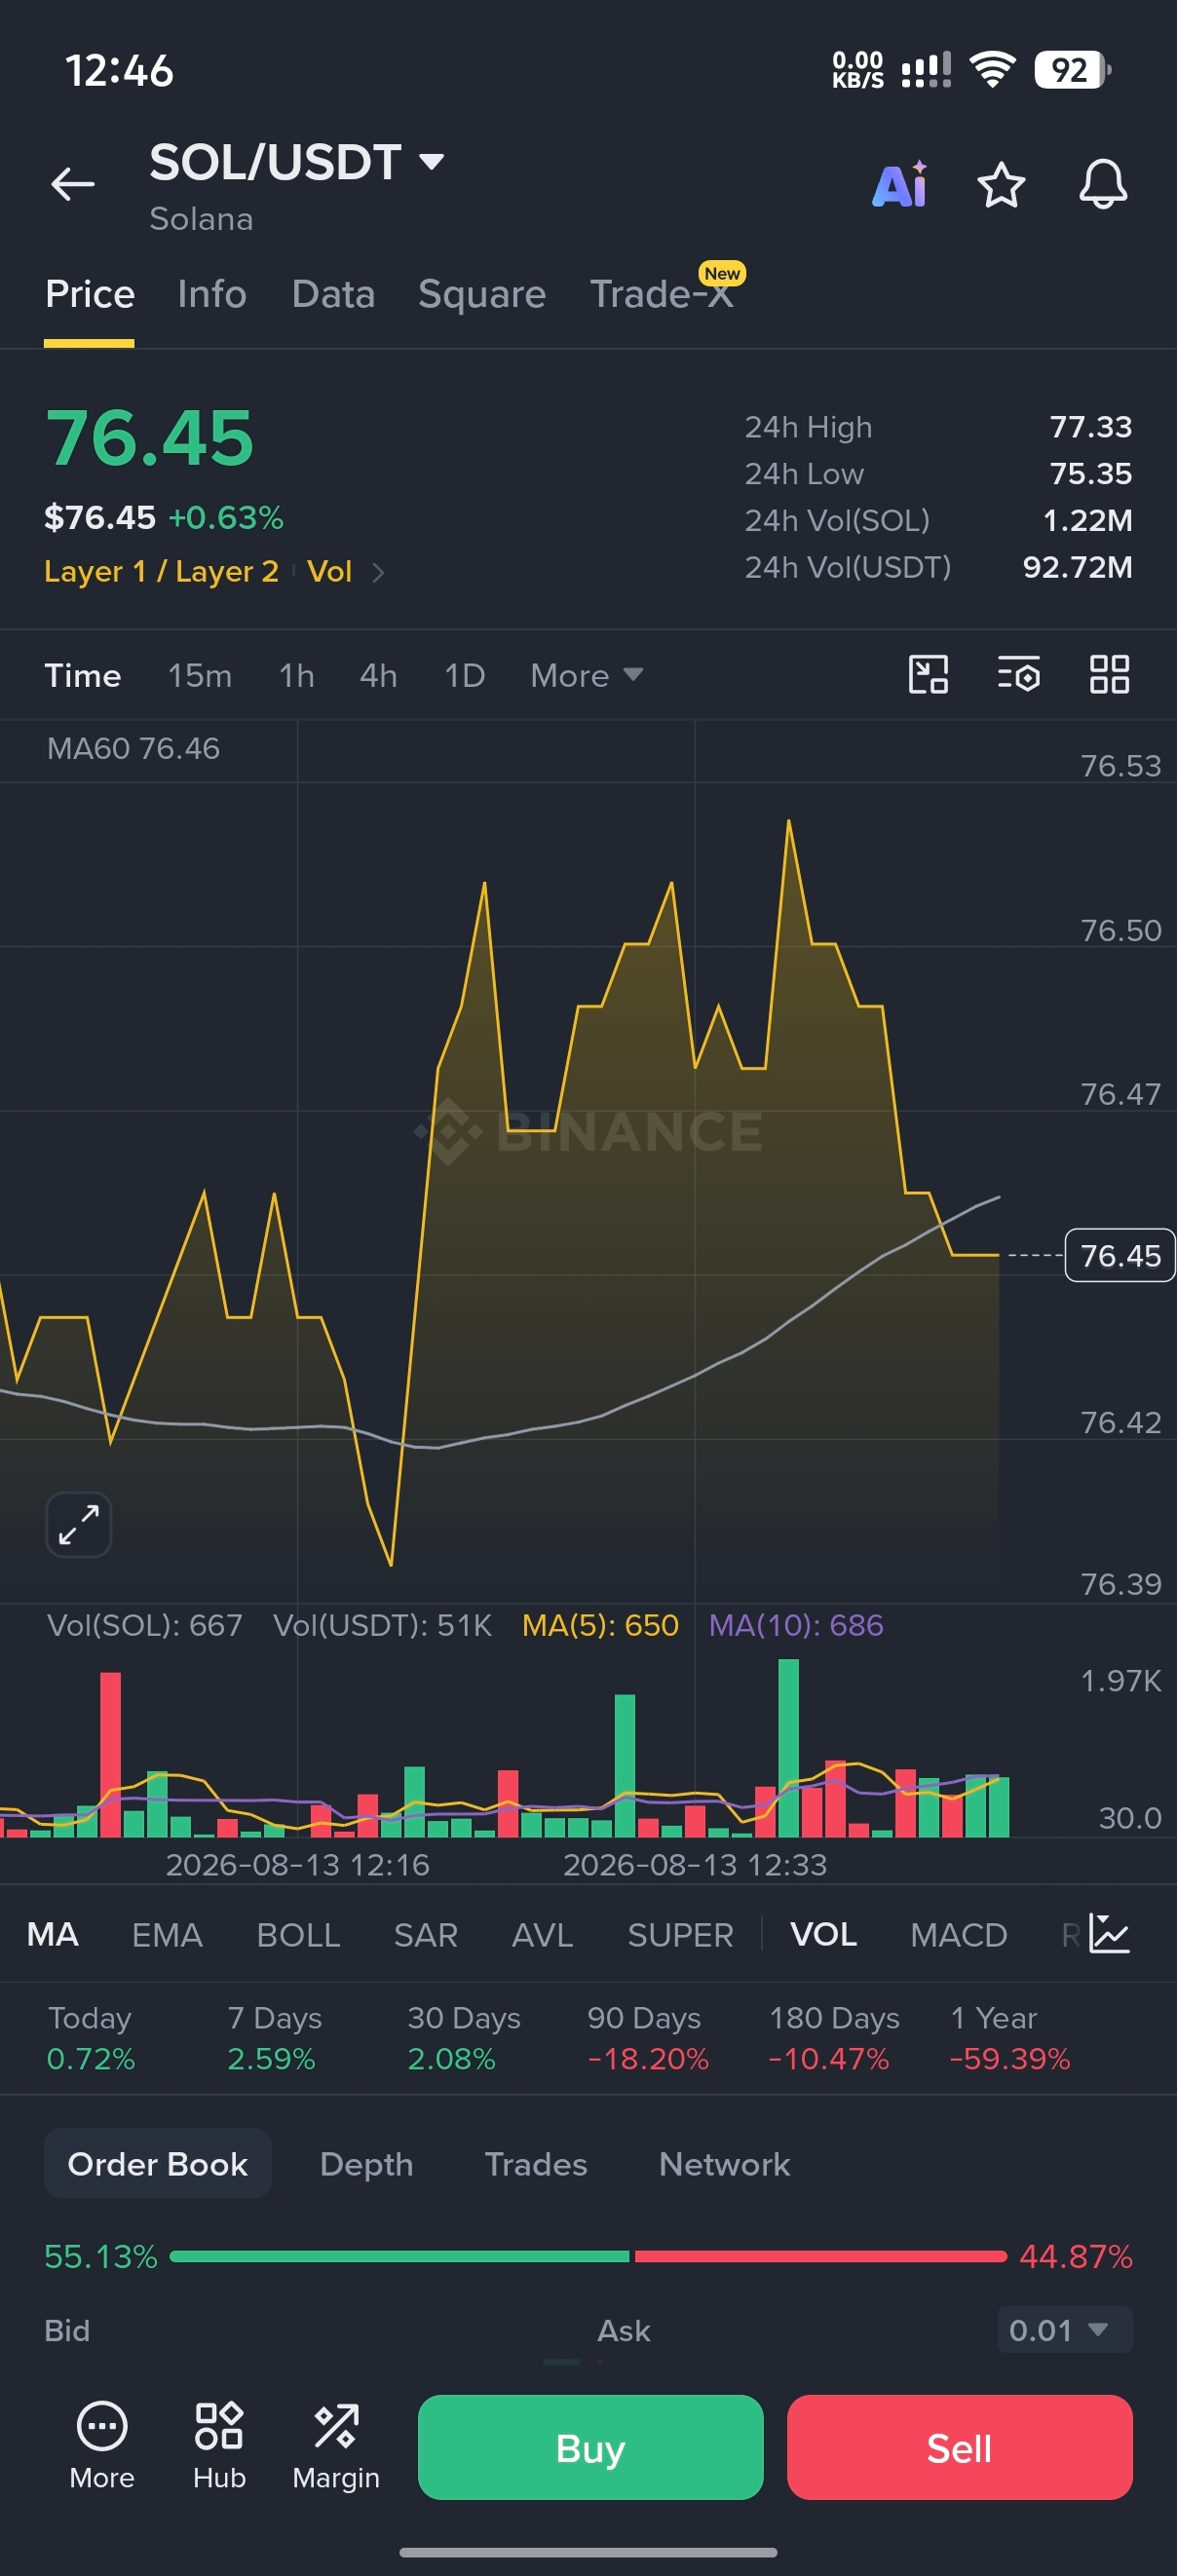Image resolution: width=1177 pixels, height=2576 pixels.
Task: Switch to the Square tab
Action: [482, 294]
